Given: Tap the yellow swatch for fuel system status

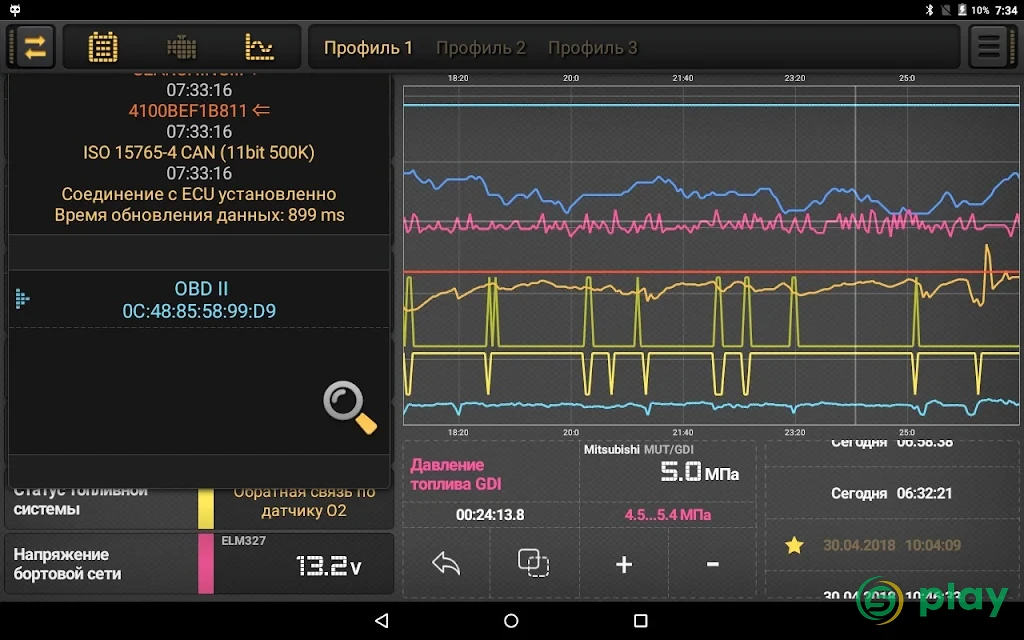Looking at the screenshot, I should (x=206, y=507).
